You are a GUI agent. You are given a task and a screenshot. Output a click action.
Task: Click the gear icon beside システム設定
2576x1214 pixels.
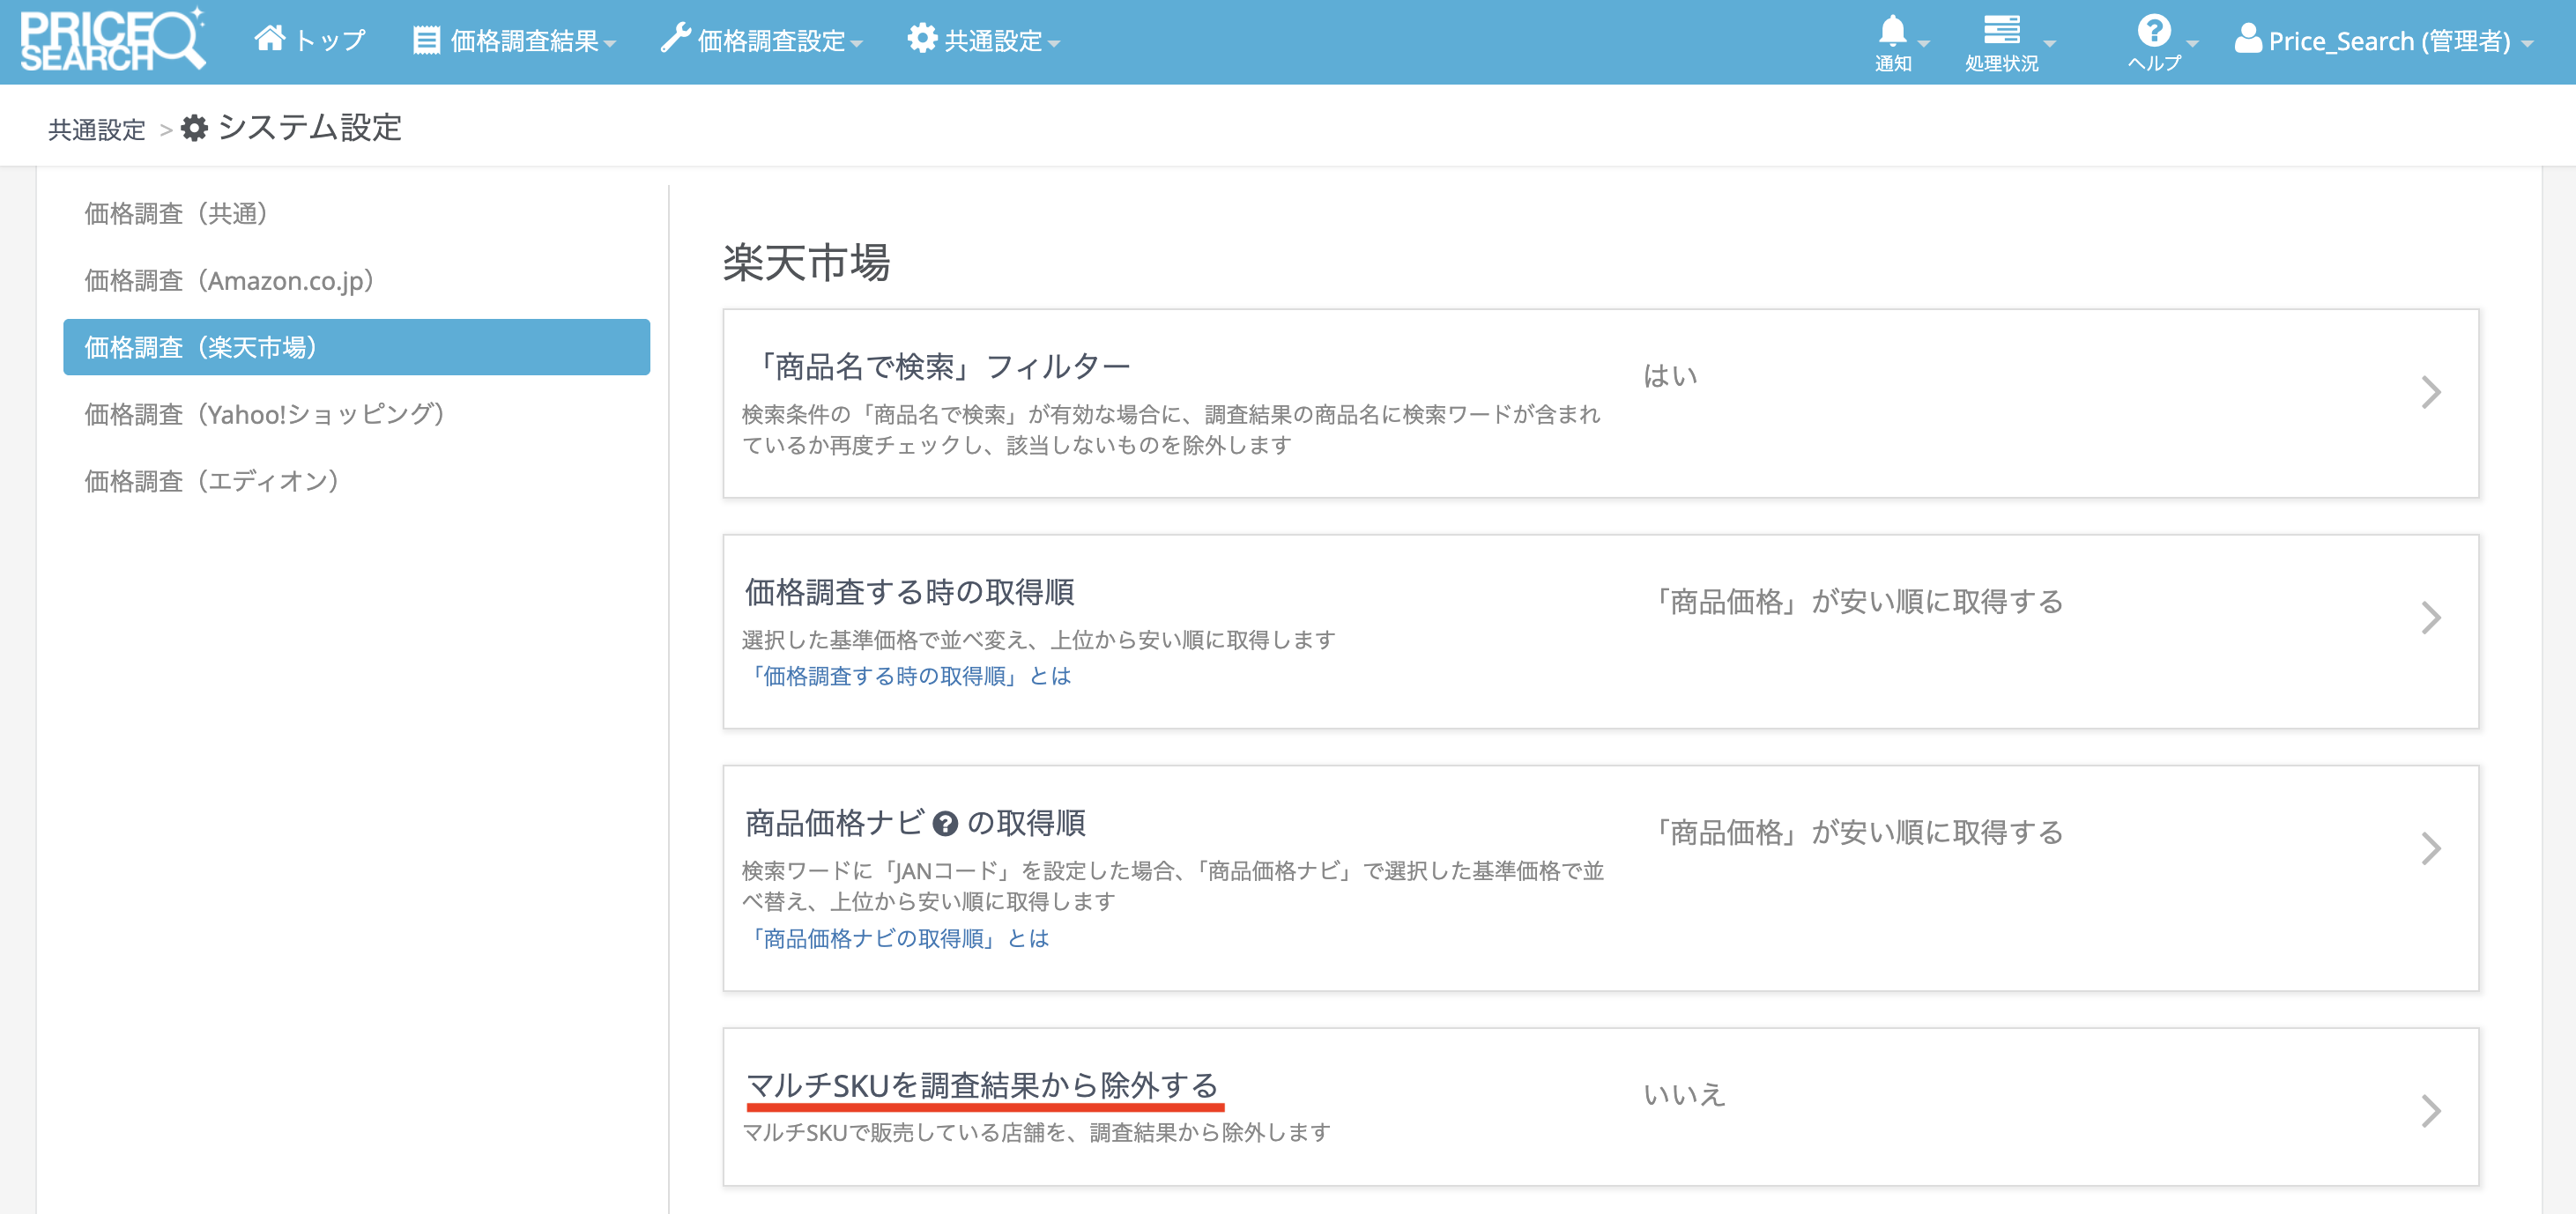click(x=194, y=128)
